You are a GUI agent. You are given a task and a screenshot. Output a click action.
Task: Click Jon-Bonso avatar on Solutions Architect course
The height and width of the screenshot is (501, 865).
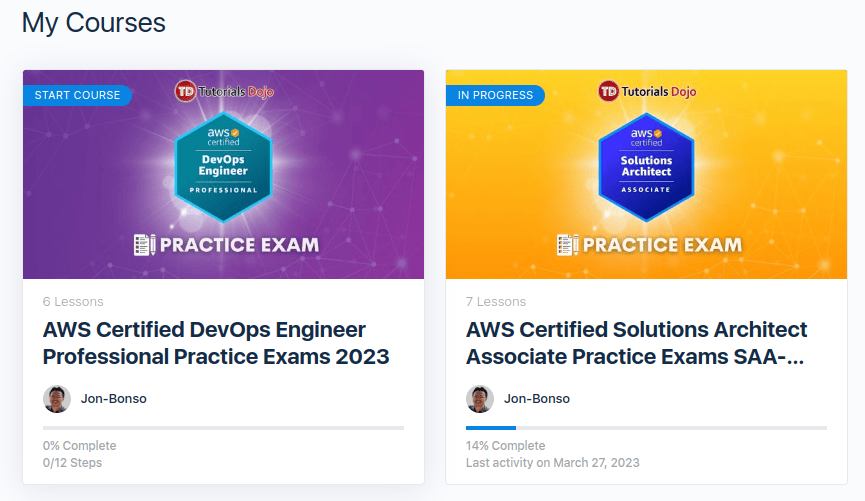(x=480, y=399)
